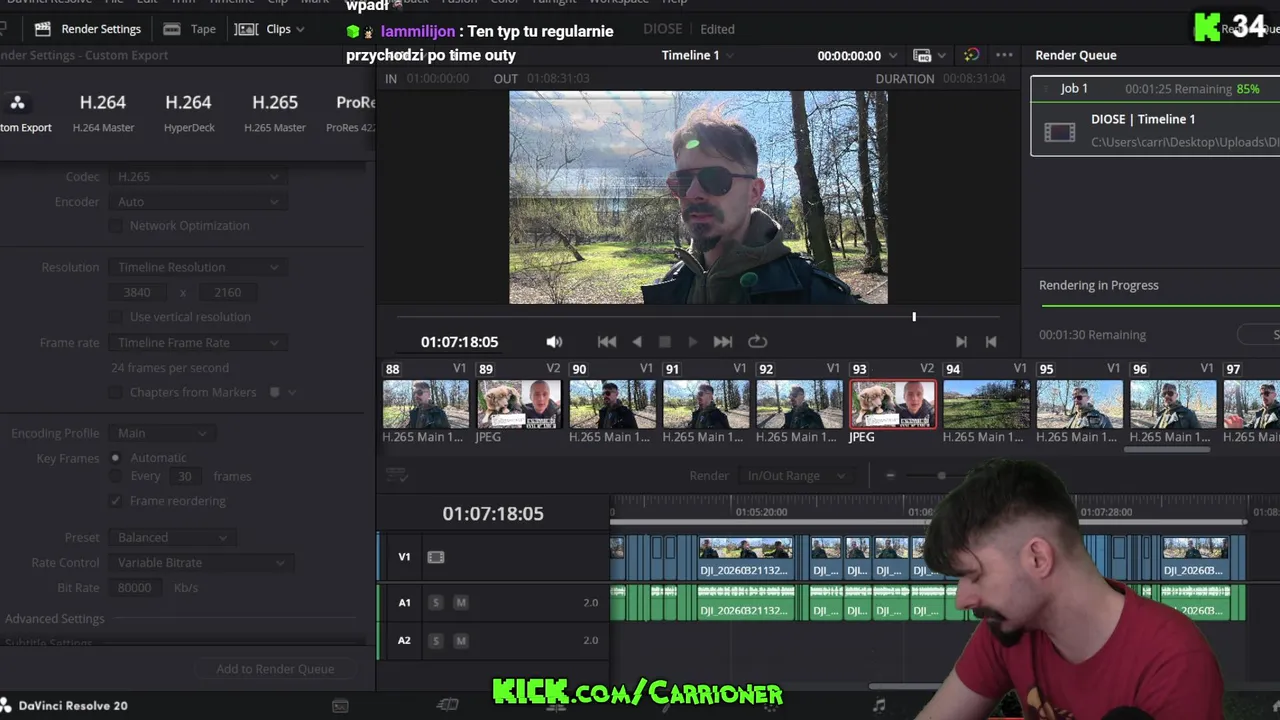Select Job 1 in Render Queue
1280x720 pixels.
pyautogui.click(x=1156, y=117)
